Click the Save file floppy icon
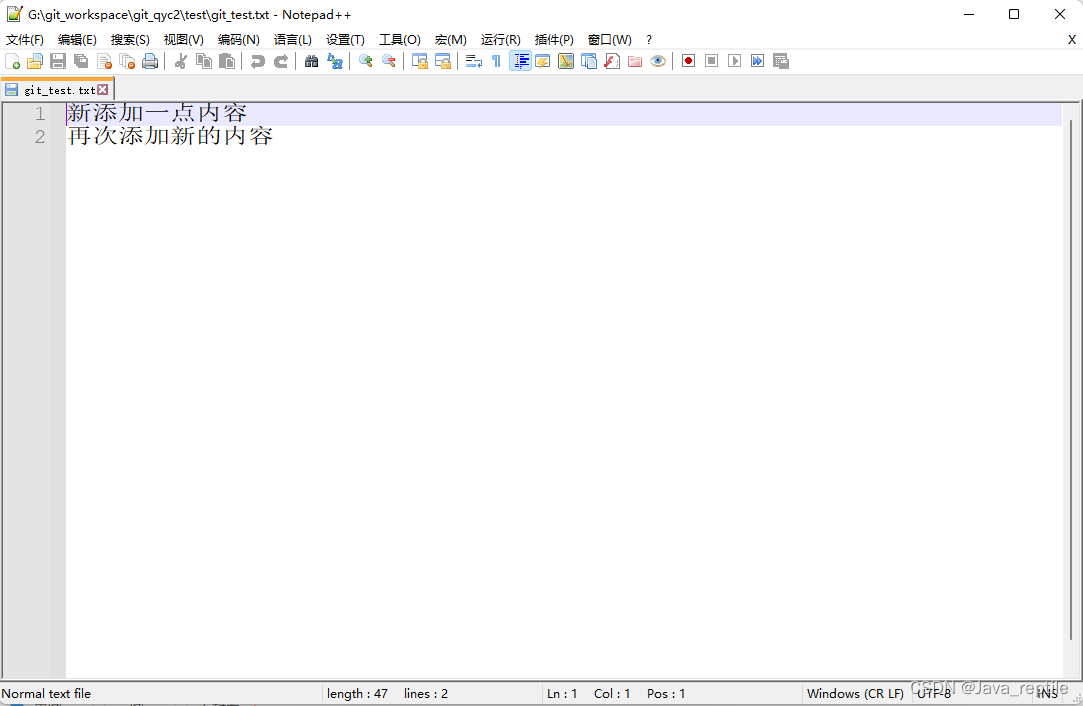This screenshot has width=1083, height=706. [x=58, y=61]
